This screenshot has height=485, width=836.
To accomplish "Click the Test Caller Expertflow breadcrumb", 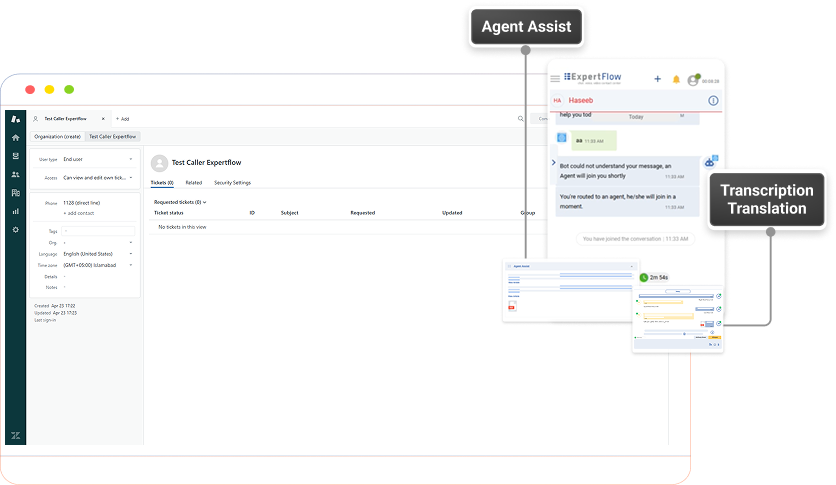I will click(x=112, y=136).
